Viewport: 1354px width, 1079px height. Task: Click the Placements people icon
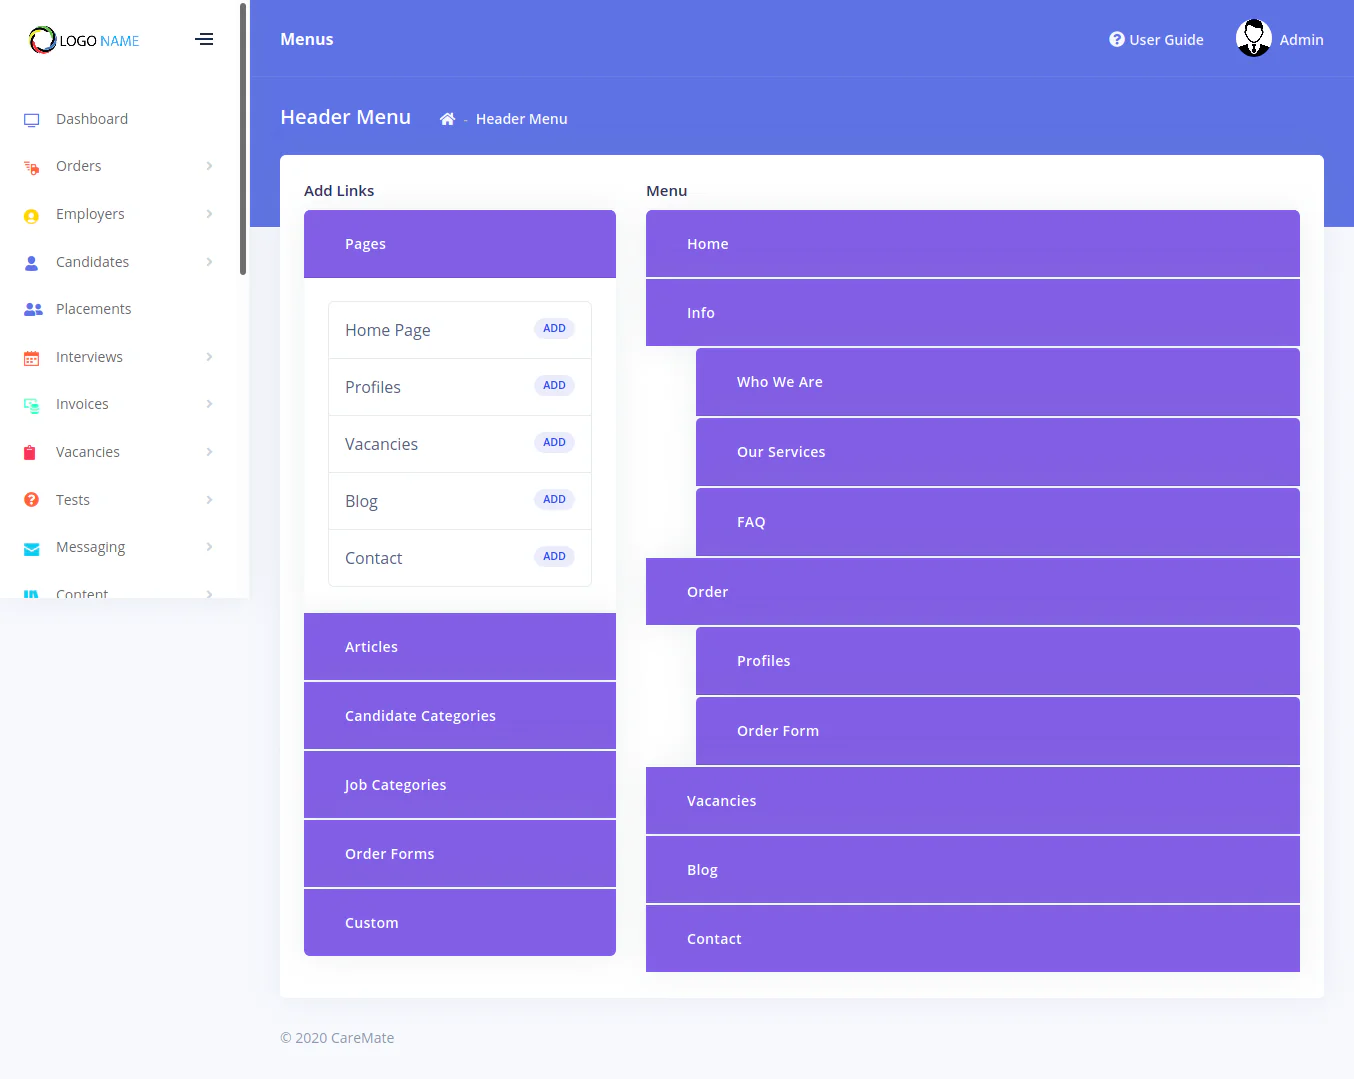[33, 310]
